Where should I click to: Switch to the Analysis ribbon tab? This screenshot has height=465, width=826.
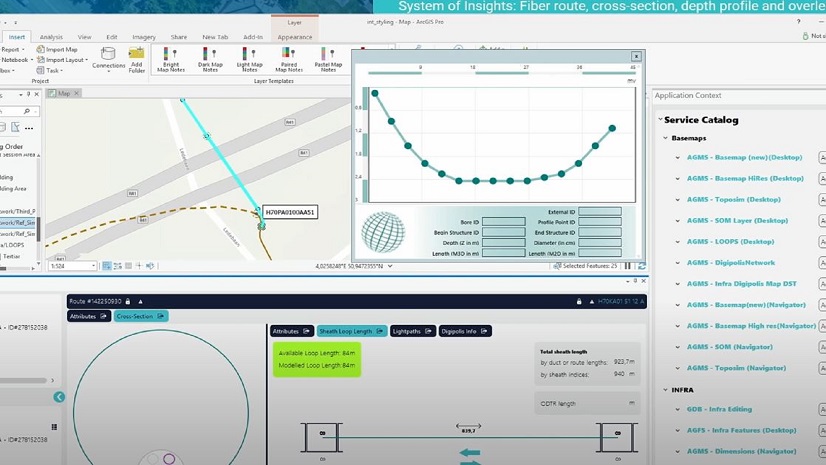51,37
